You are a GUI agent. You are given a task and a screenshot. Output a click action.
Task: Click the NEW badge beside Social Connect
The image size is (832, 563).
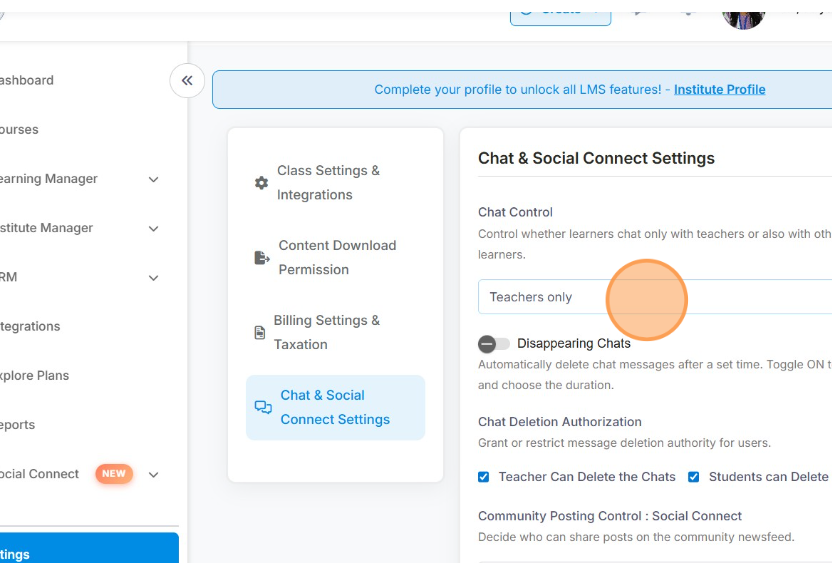coord(114,474)
